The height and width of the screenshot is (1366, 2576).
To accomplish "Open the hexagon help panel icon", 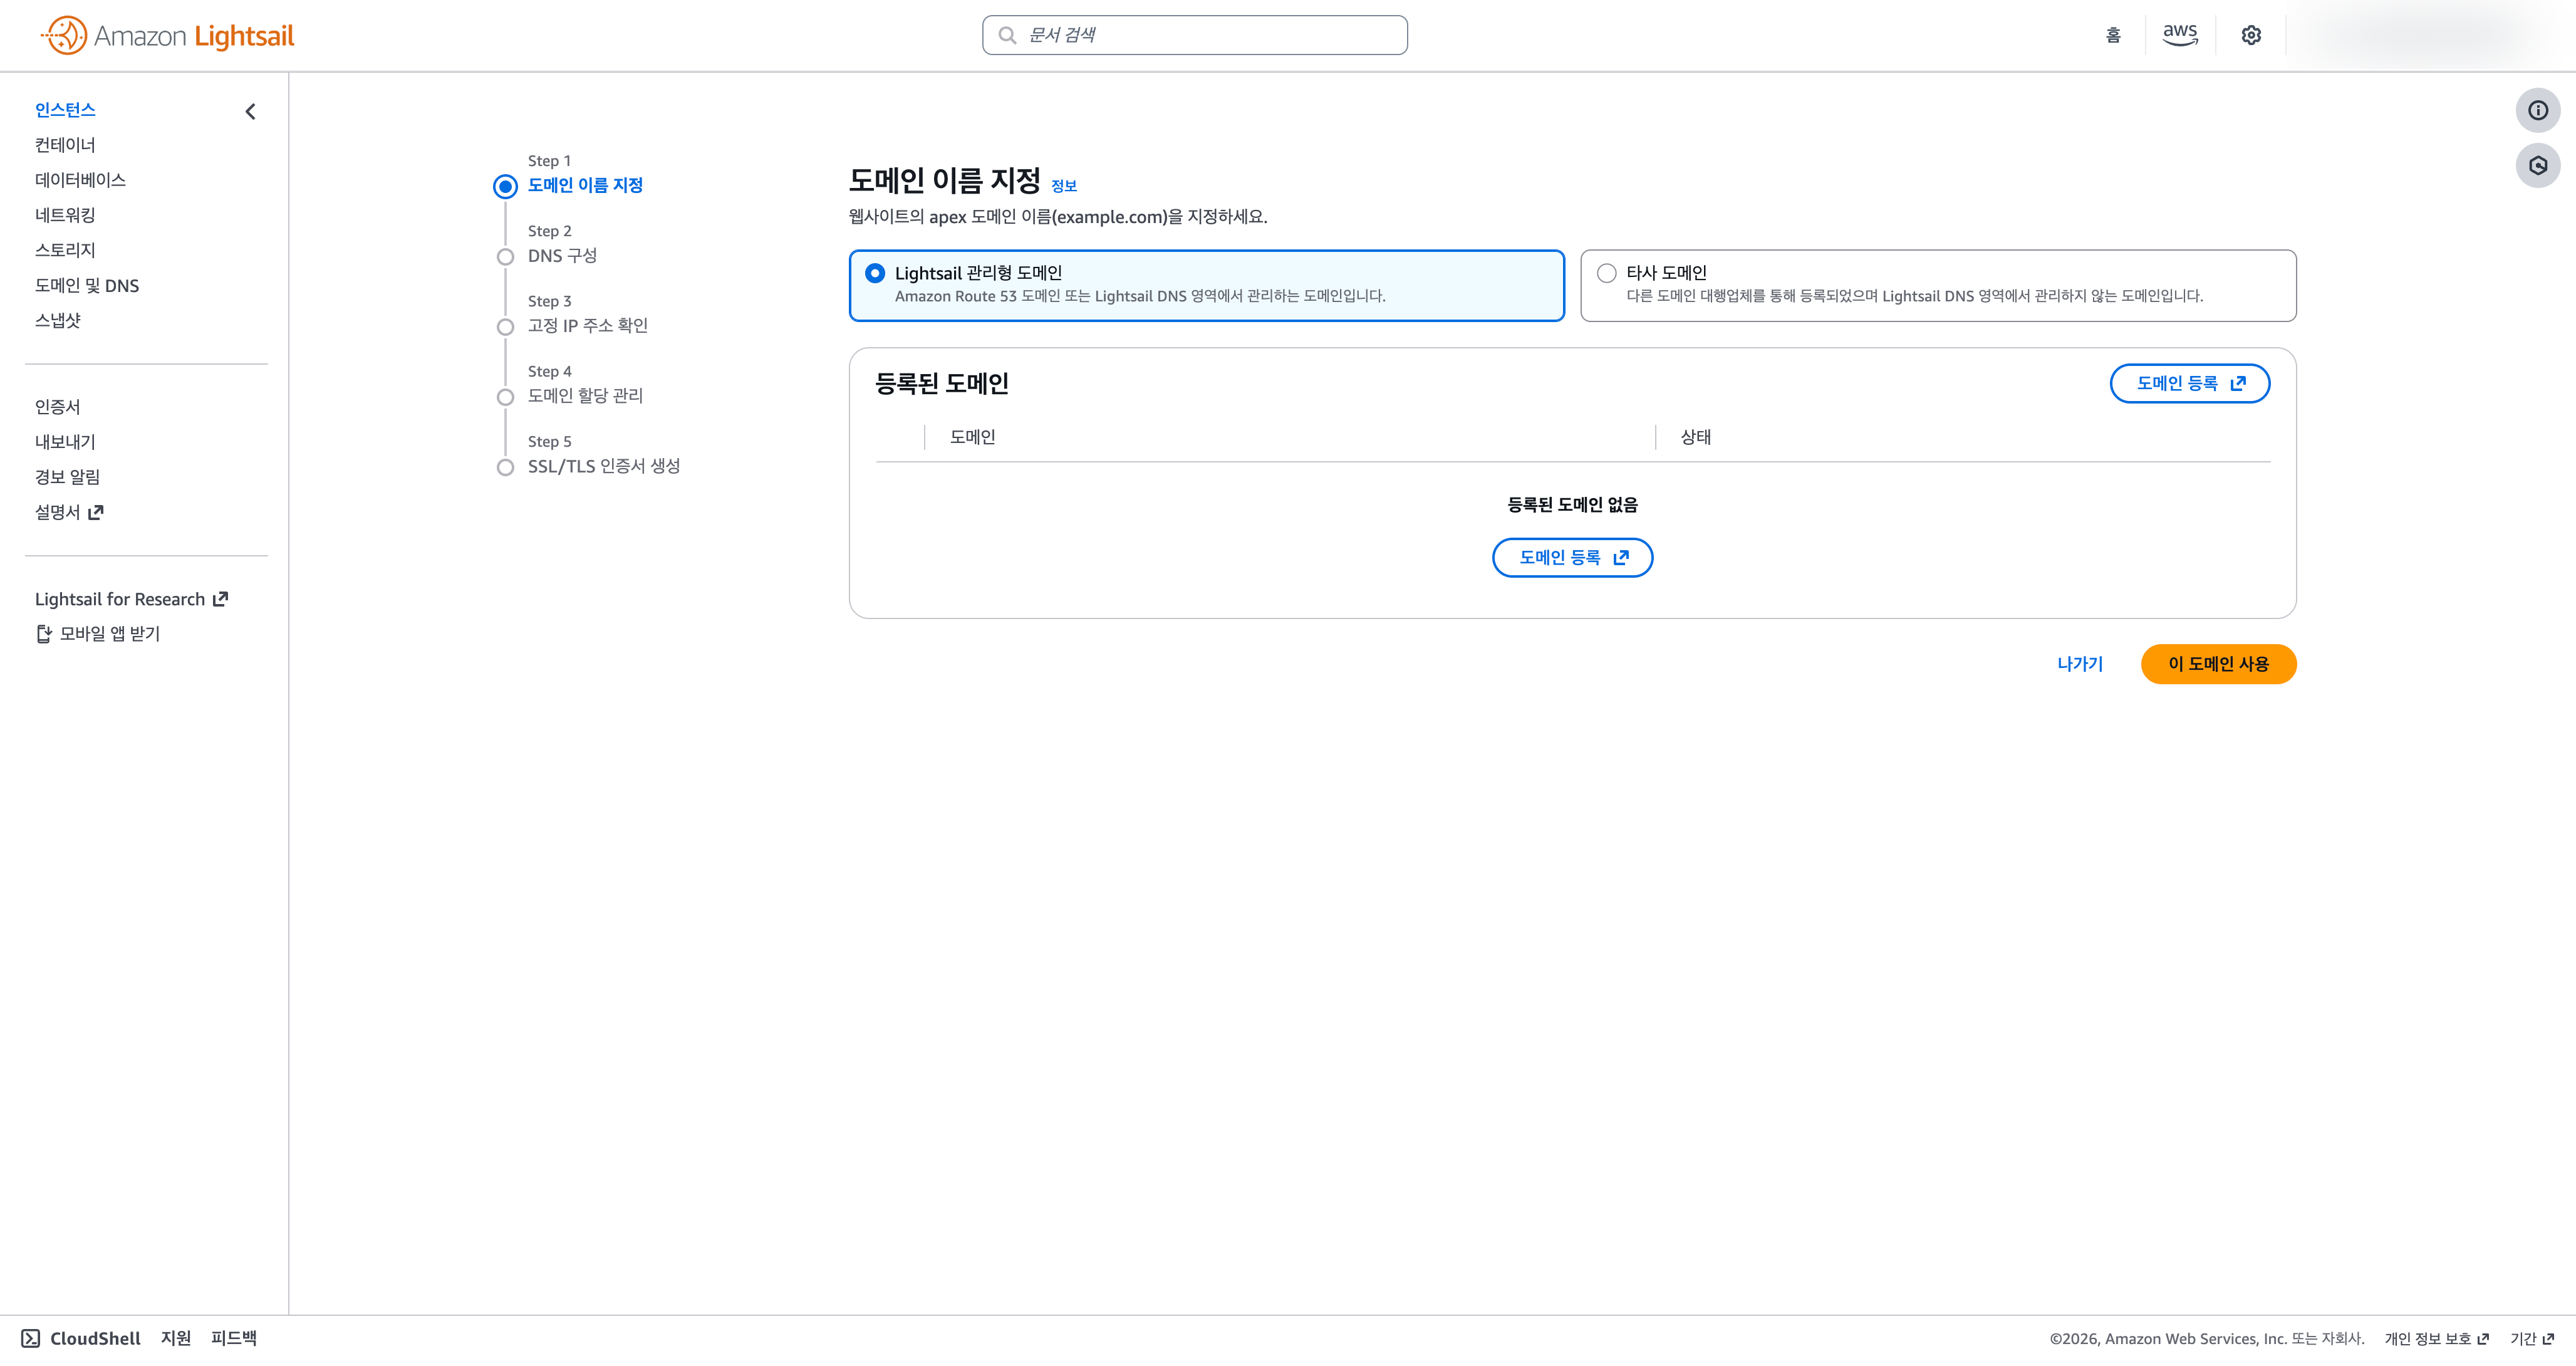I will [x=2538, y=166].
